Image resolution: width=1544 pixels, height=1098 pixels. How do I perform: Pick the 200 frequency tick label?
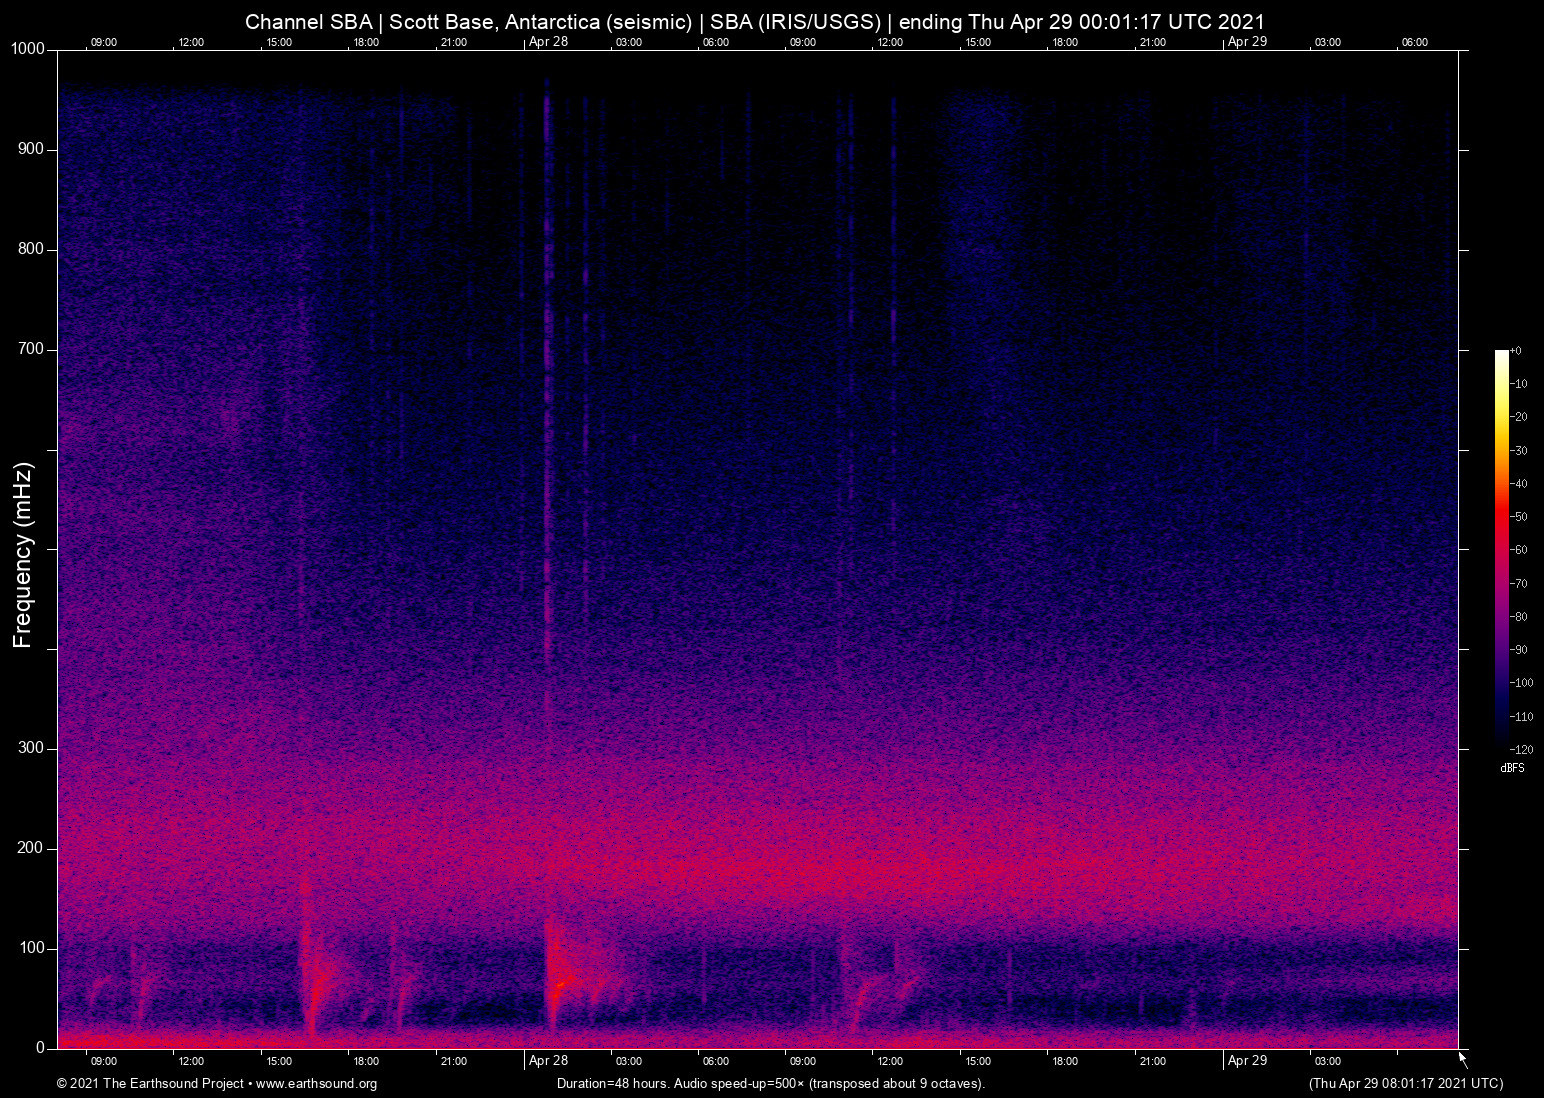(x=31, y=848)
